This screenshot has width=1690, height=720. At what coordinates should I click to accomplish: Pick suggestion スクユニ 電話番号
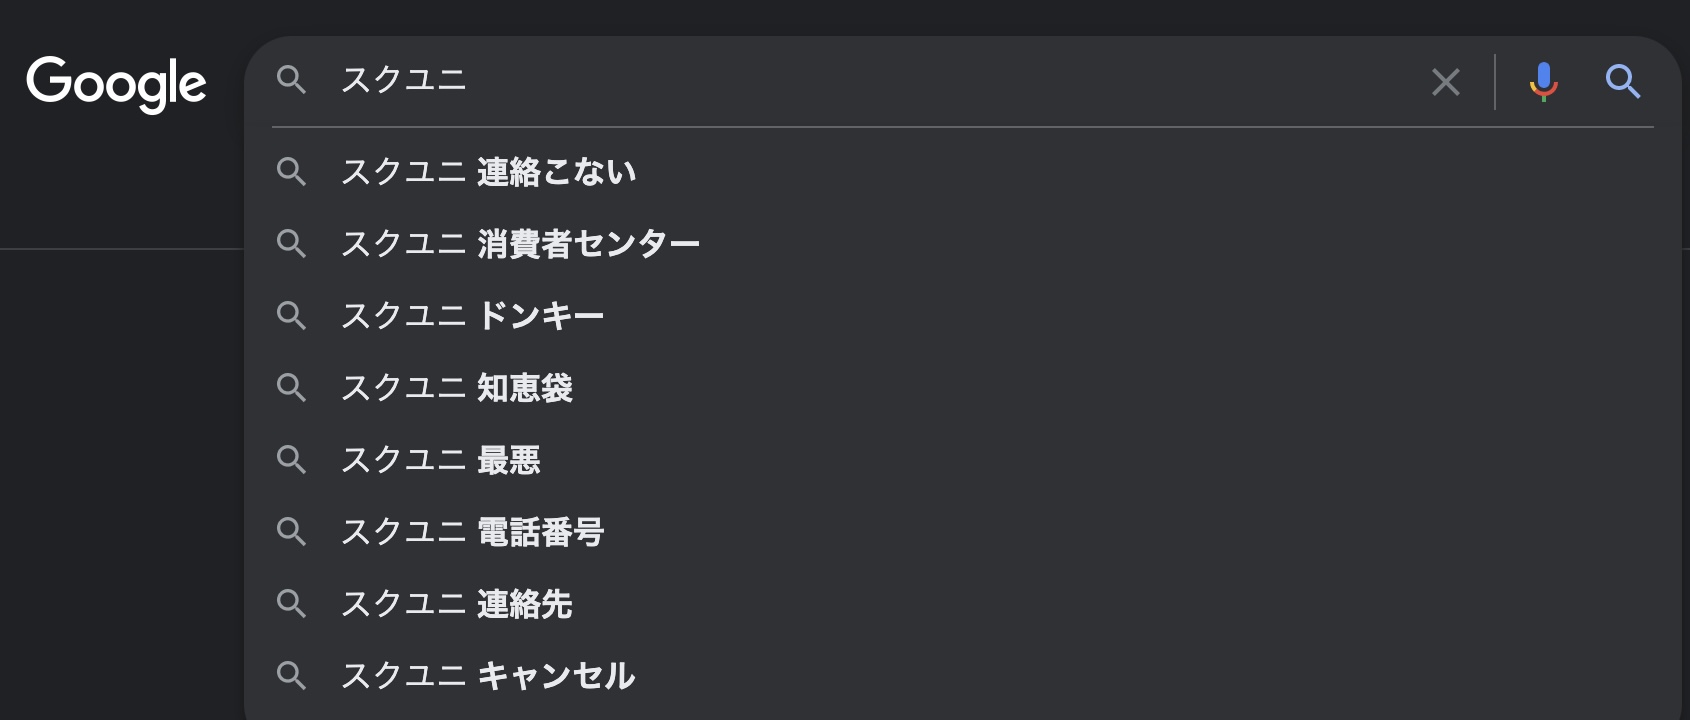963,532
